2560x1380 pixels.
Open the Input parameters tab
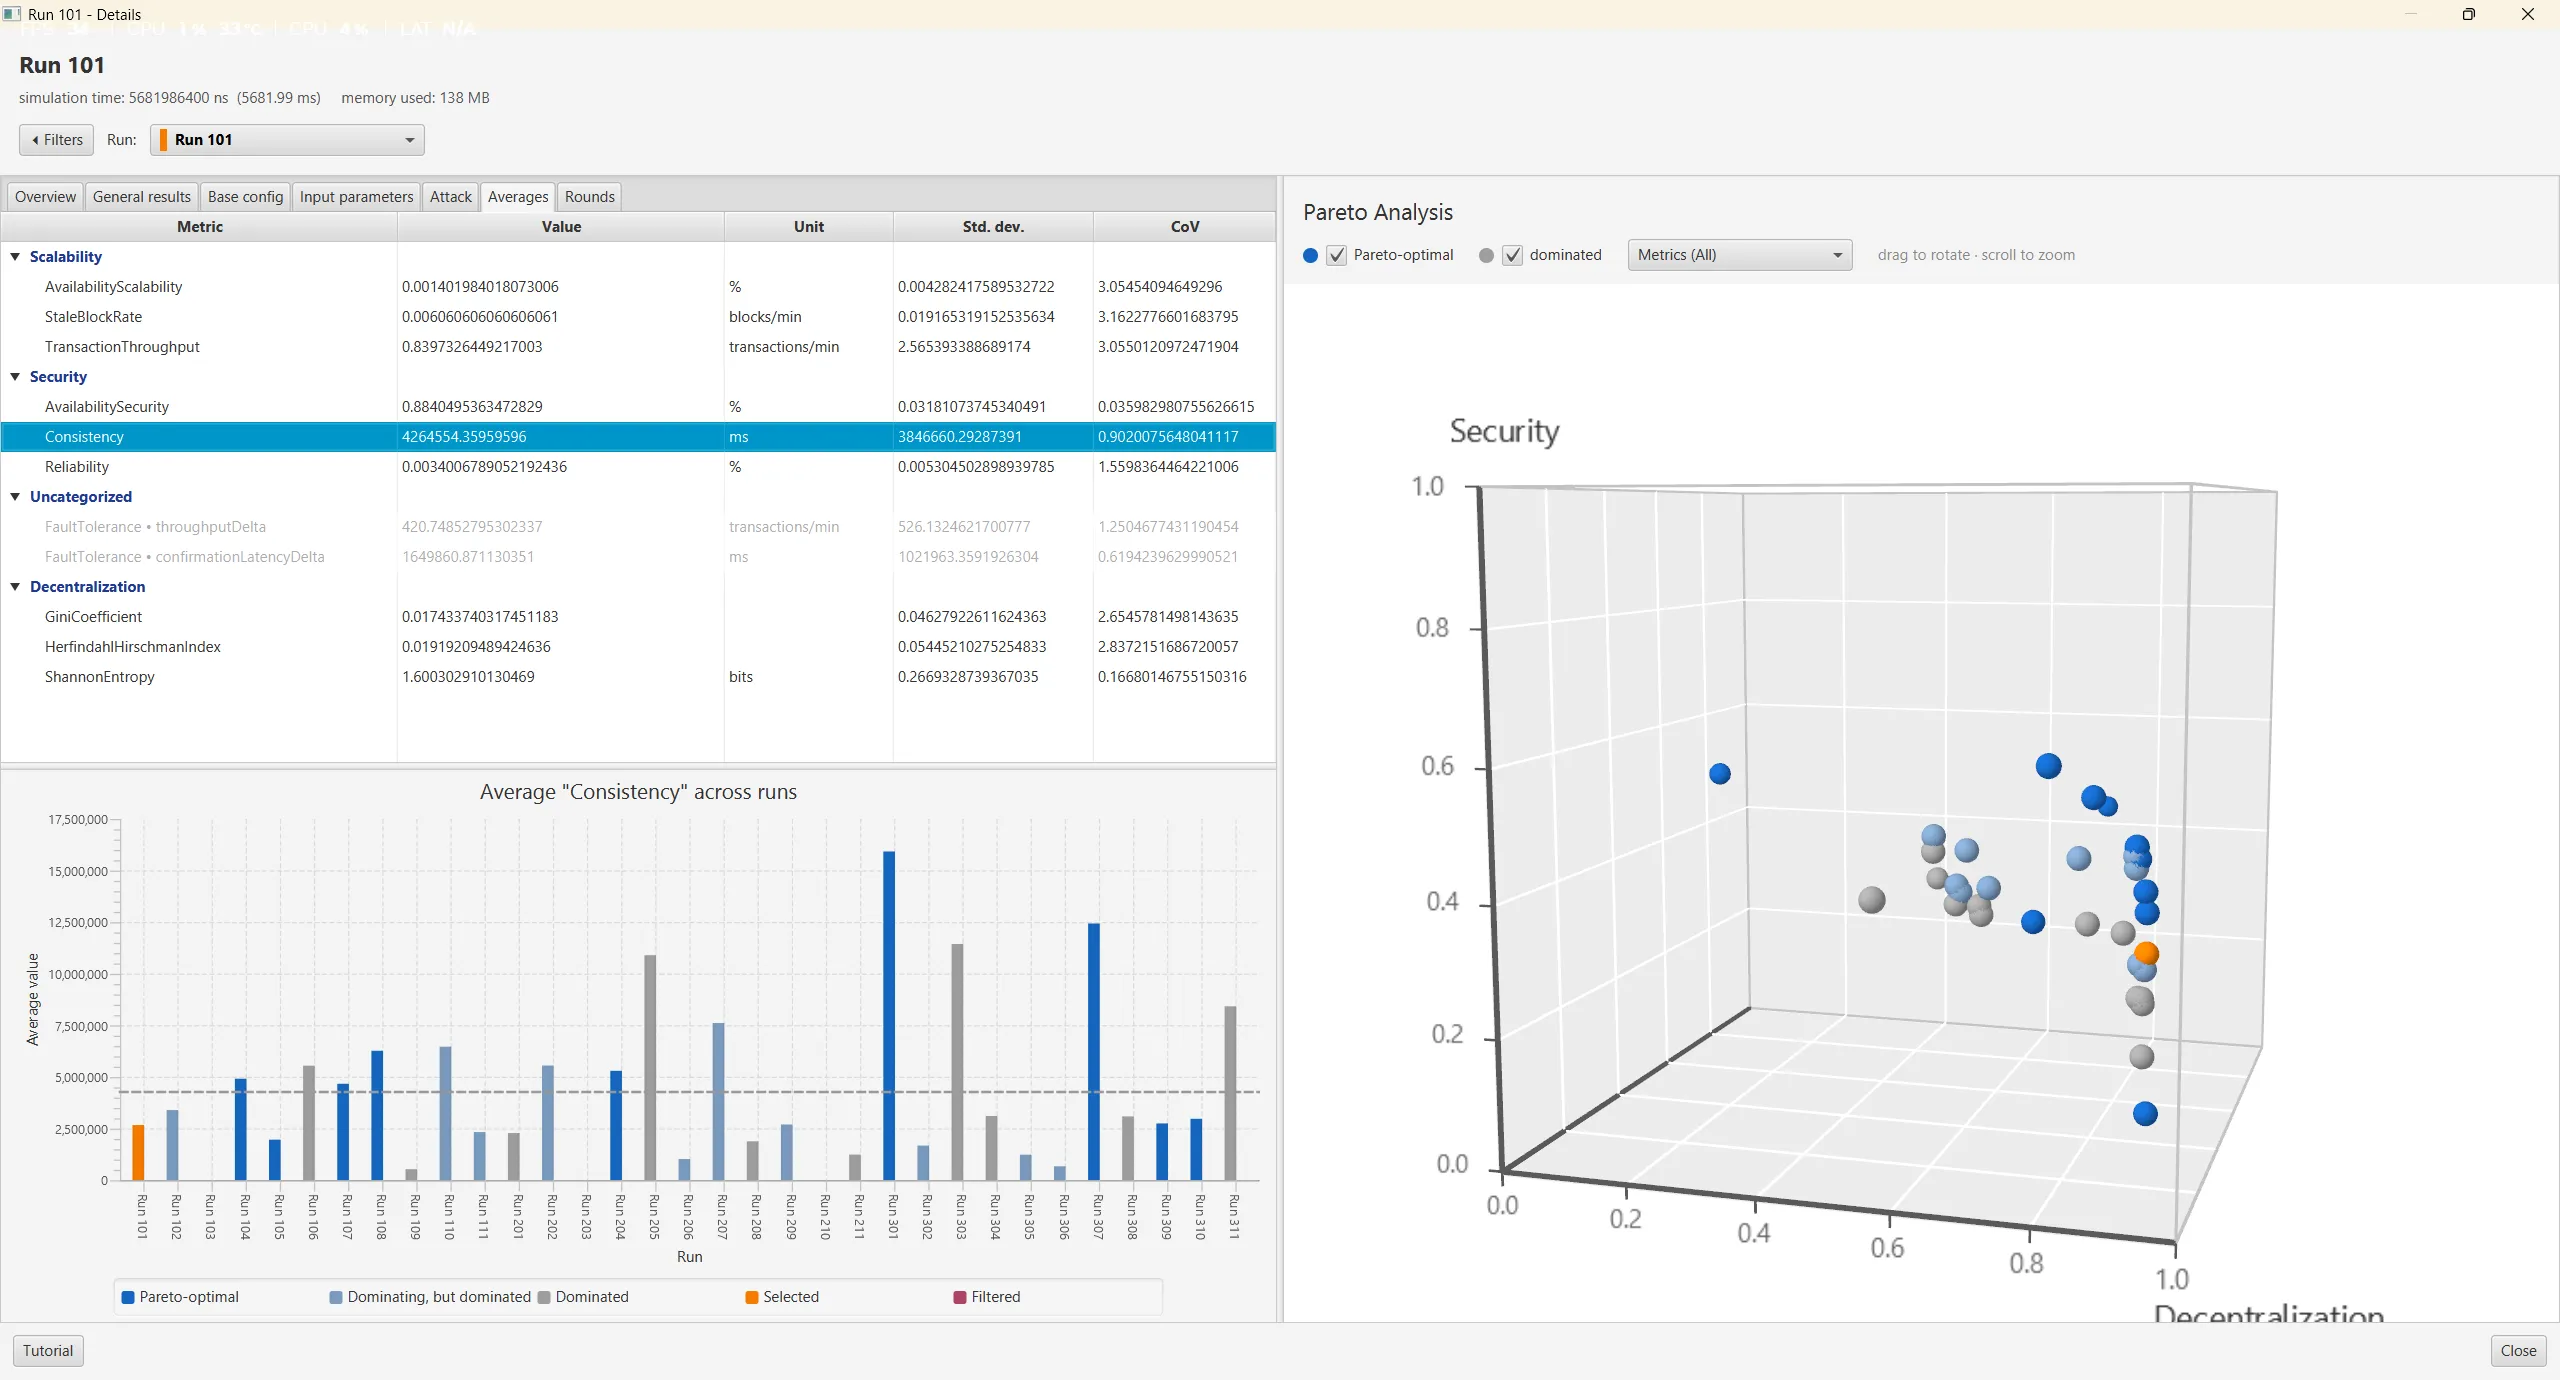click(x=356, y=197)
